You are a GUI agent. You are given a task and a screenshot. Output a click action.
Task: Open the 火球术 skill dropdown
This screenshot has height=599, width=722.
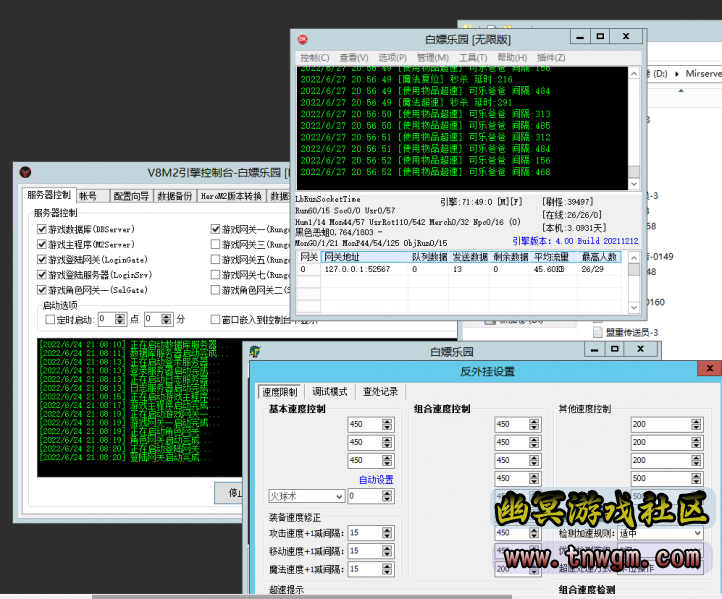click(x=339, y=496)
